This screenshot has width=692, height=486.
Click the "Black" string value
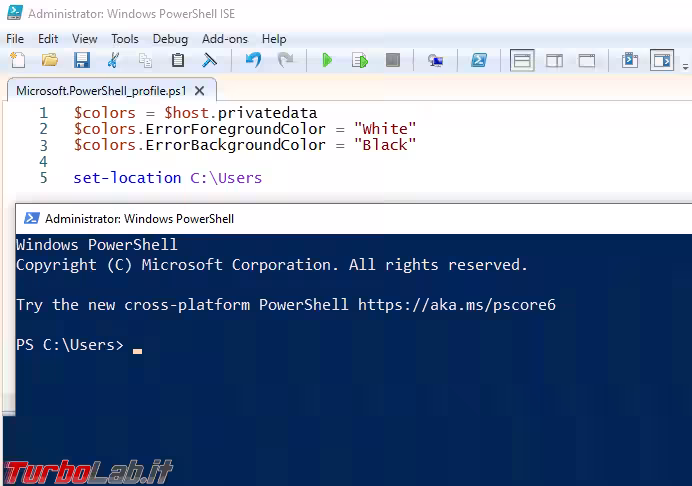pyautogui.click(x=385, y=145)
